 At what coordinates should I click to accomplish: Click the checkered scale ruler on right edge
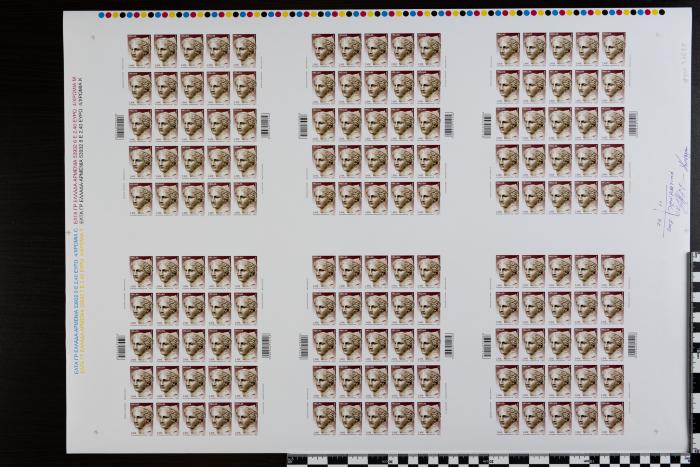(695, 352)
